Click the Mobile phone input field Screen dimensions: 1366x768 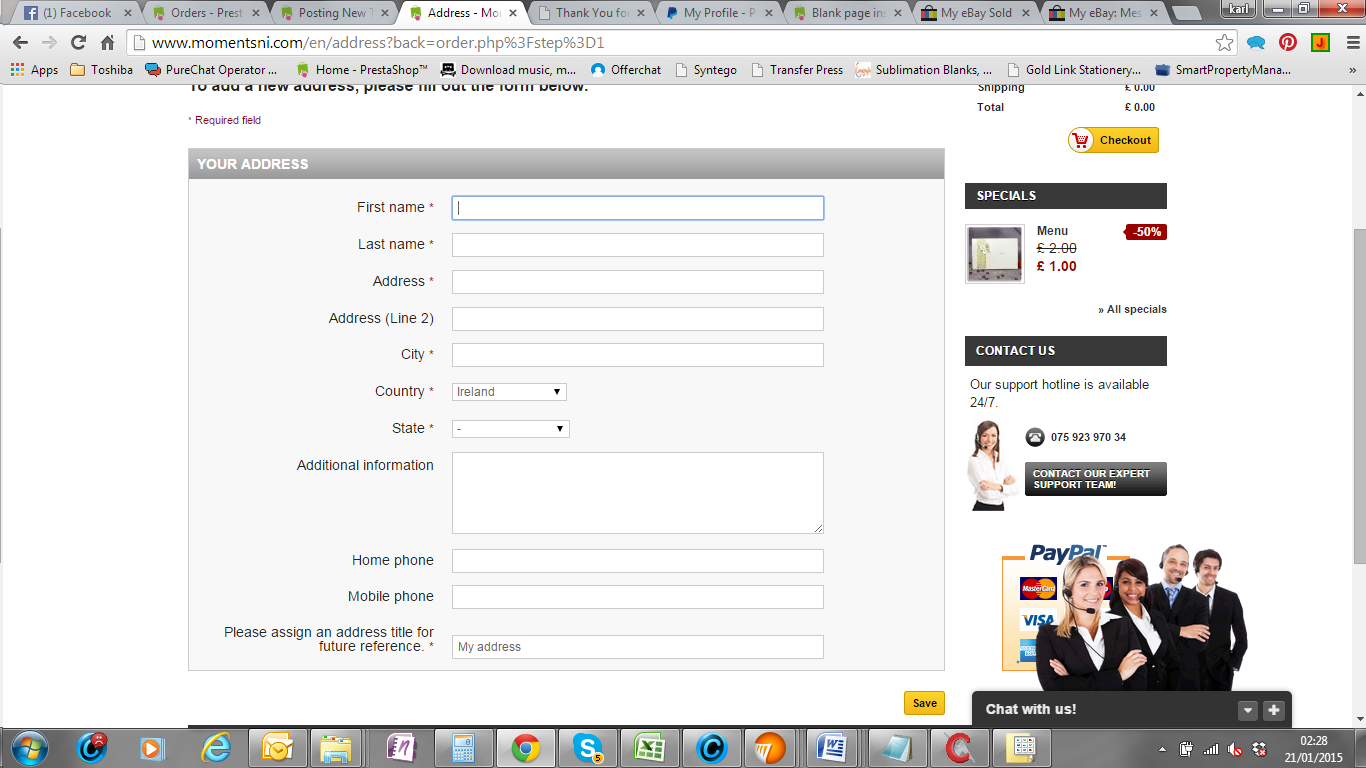[638, 597]
